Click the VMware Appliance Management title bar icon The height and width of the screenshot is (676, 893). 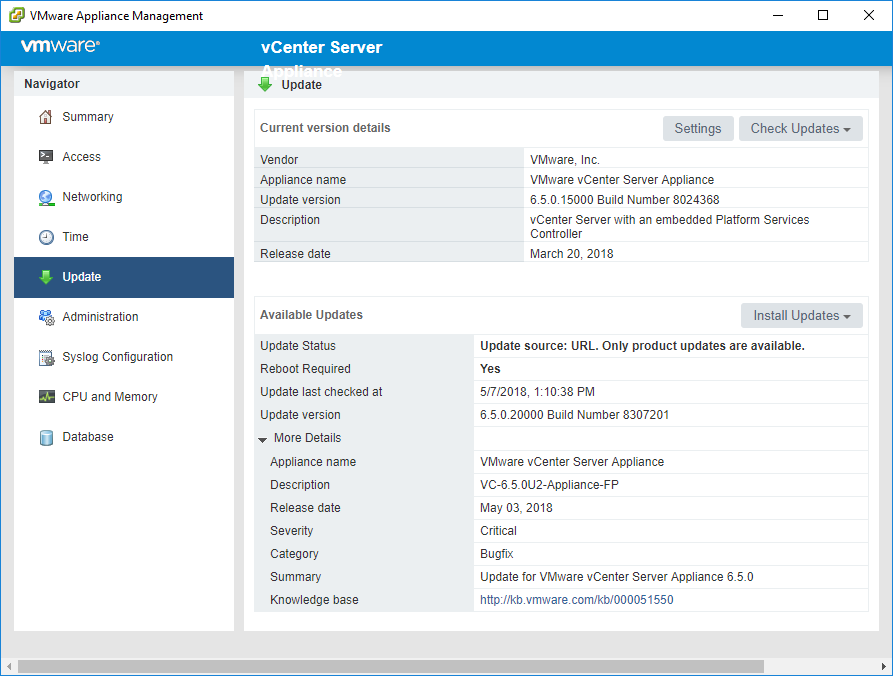coord(17,15)
